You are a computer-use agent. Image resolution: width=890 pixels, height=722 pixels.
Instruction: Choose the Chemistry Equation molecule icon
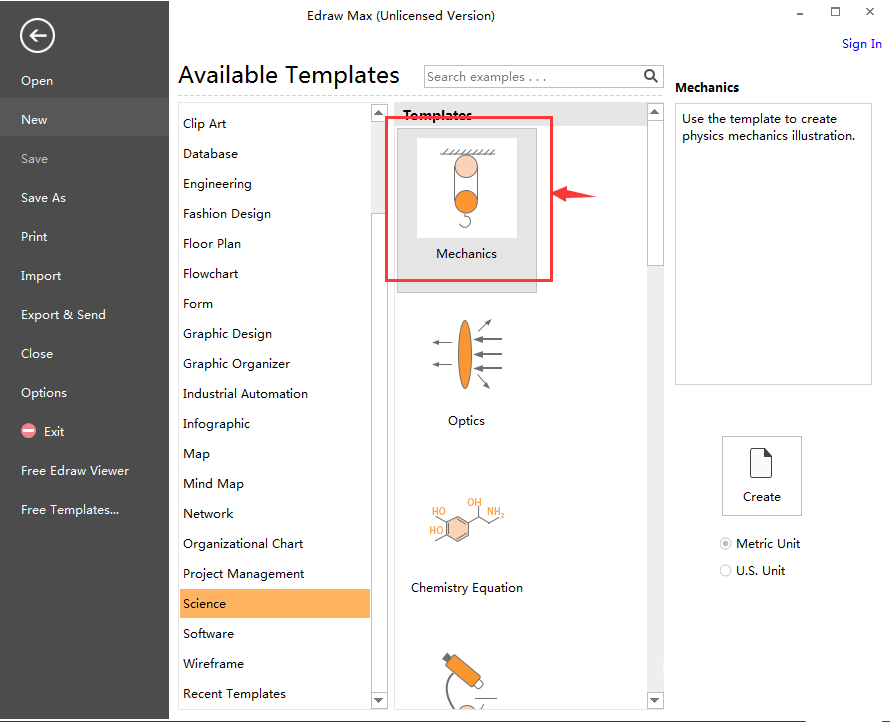(x=466, y=521)
